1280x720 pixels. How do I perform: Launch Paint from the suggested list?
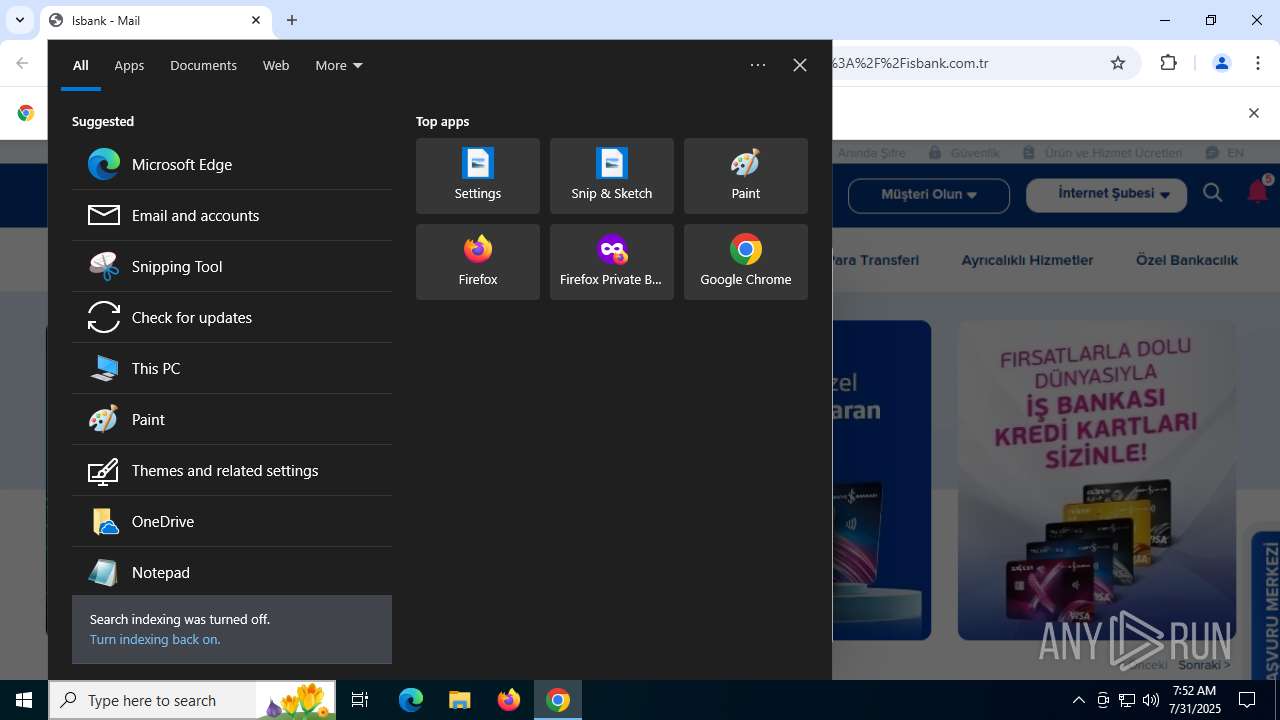tap(232, 419)
